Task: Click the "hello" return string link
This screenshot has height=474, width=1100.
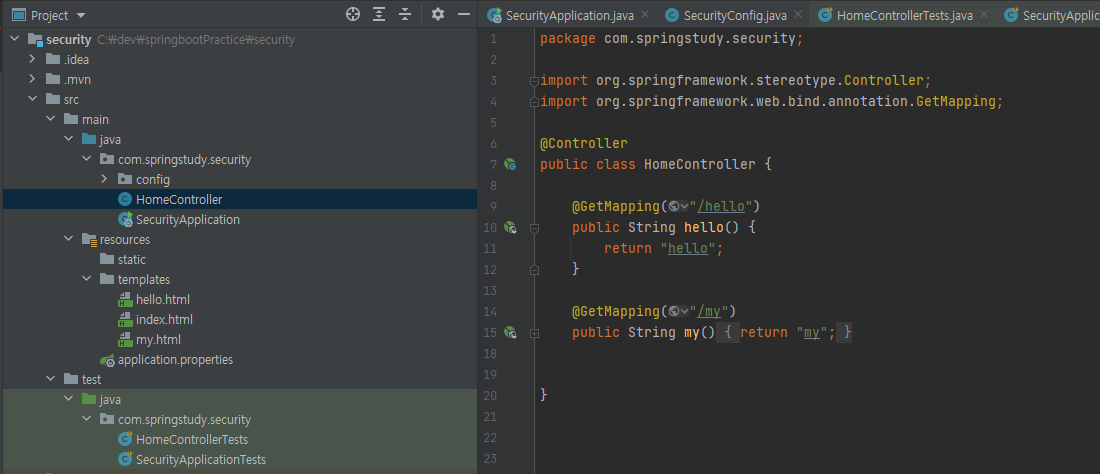Action: point(688,248)
